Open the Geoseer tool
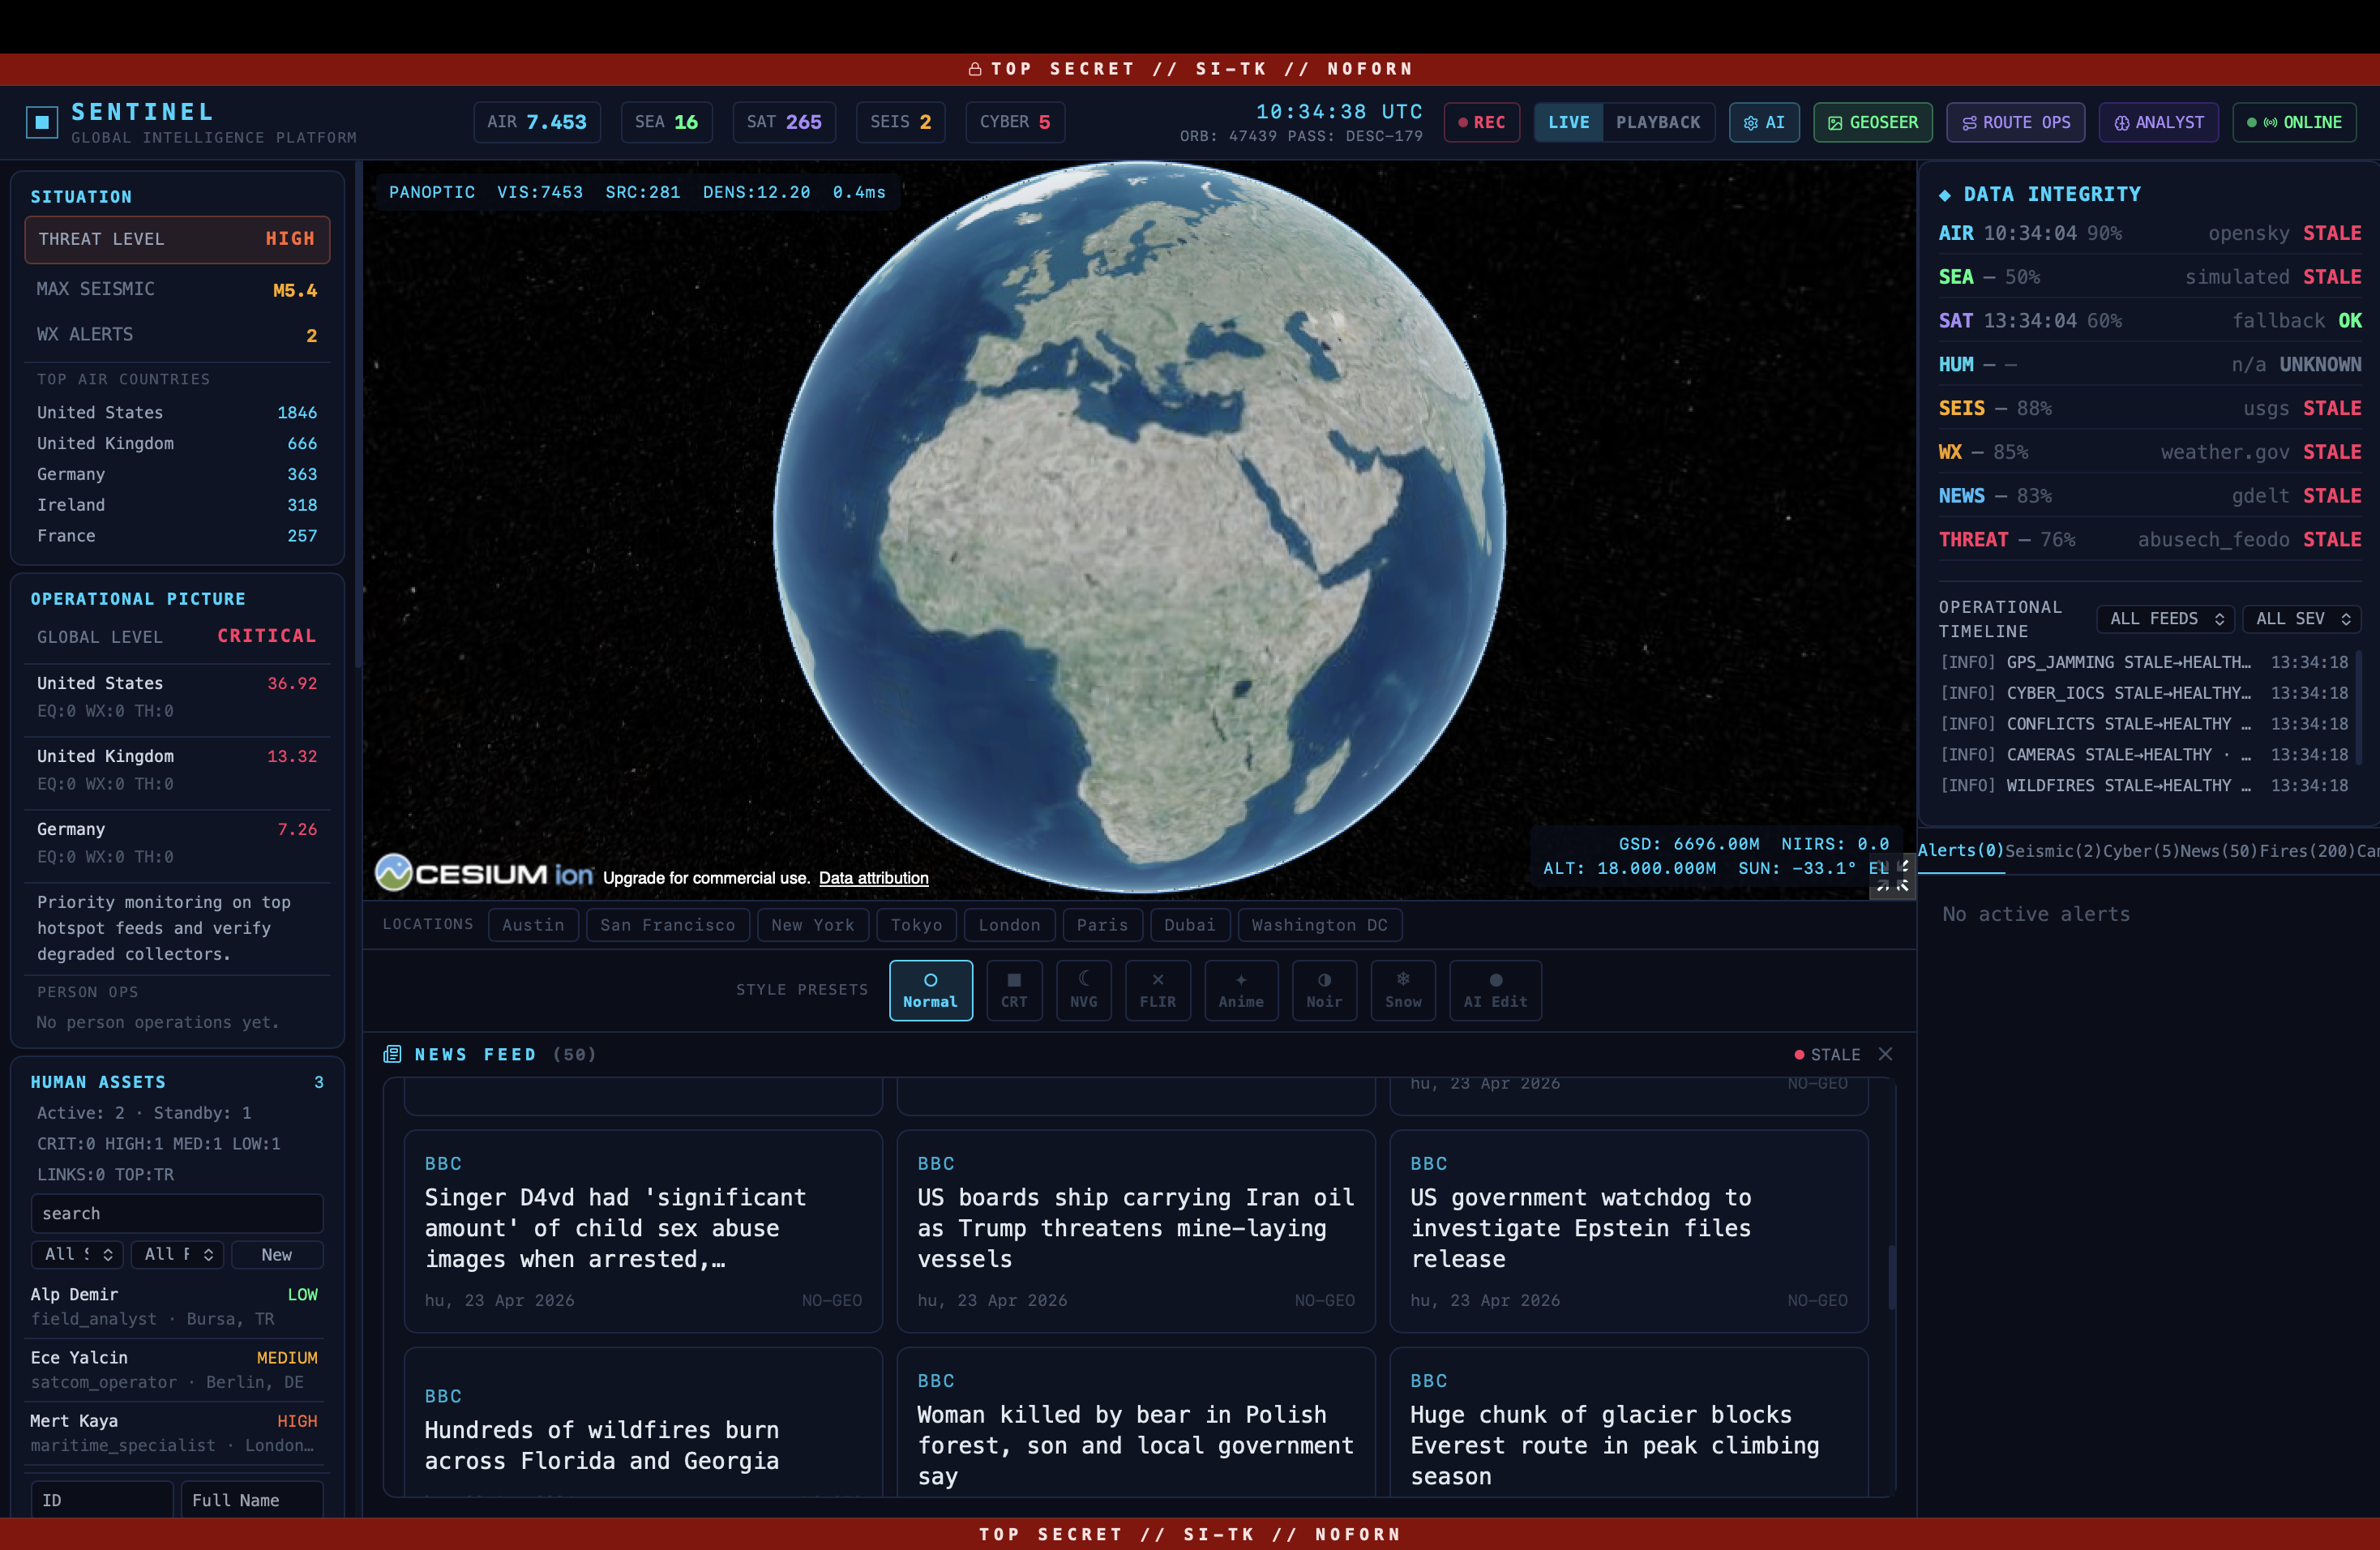The width and height of the screenshot is (2380, 1550). pyautogui.click(x=1872, y=122)
